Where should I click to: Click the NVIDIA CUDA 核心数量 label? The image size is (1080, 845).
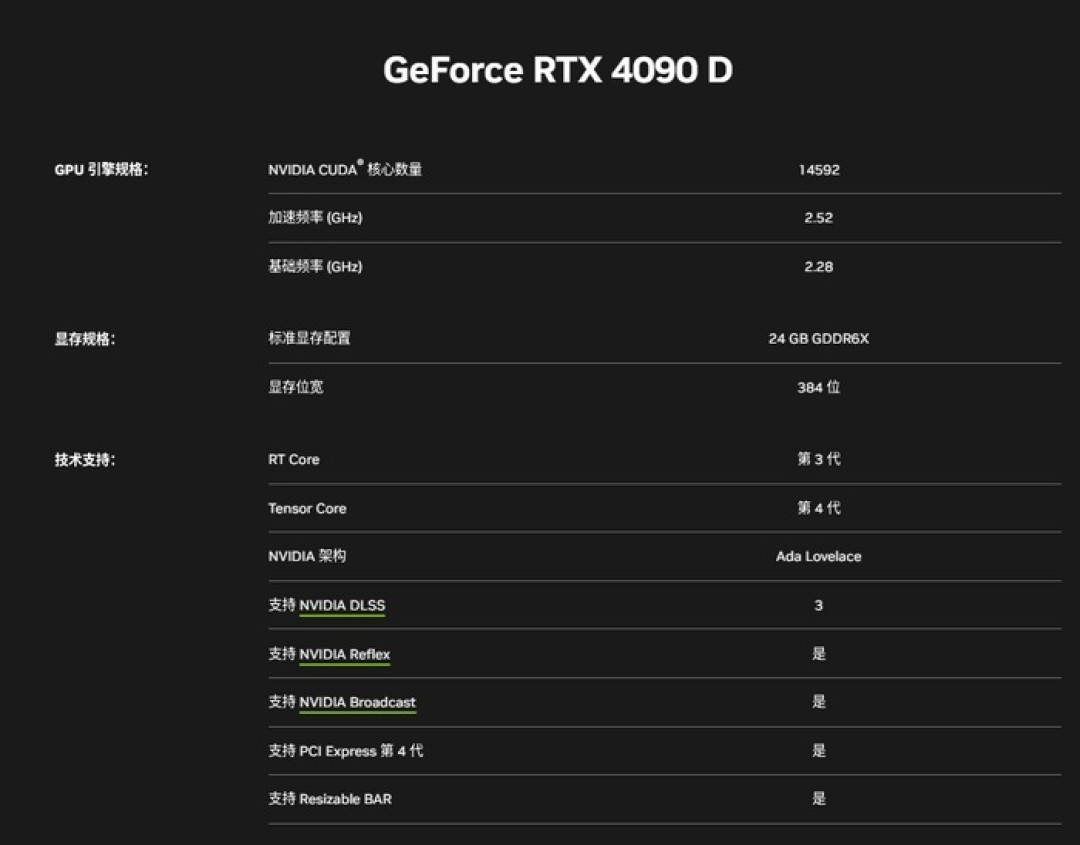[x=345, y=169]
